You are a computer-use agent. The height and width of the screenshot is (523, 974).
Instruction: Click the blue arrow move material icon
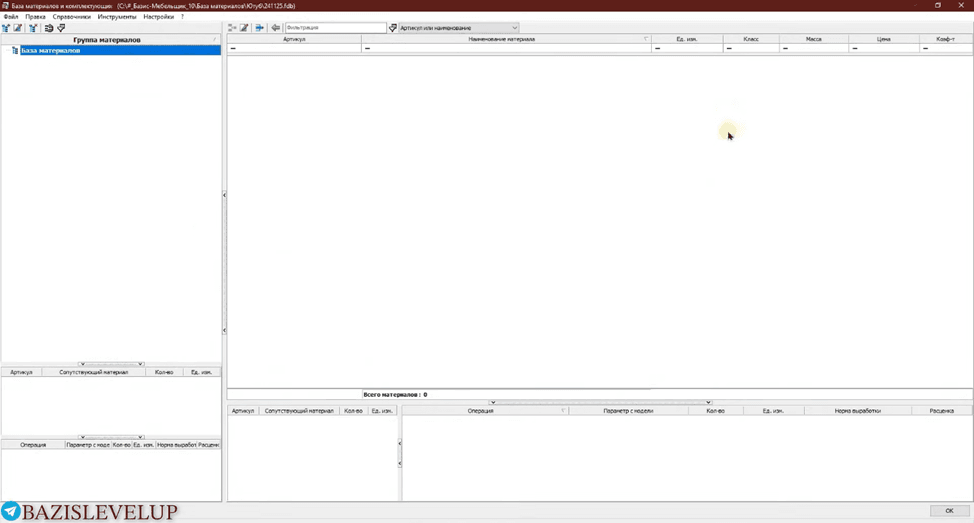tap(260, 28)
